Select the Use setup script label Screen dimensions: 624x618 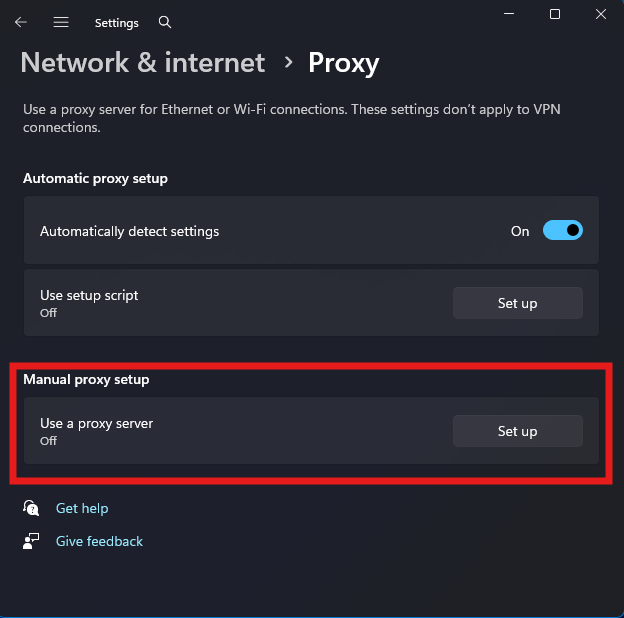coord(89,295)
